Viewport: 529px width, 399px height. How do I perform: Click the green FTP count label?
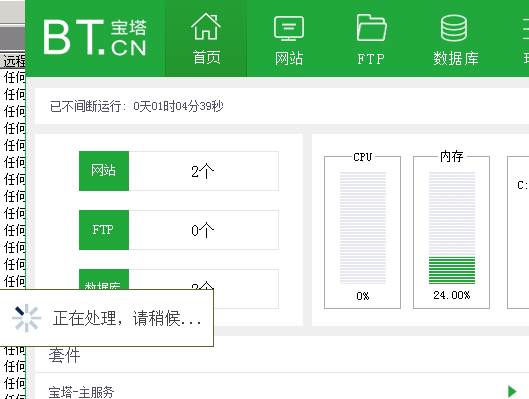pos(104,230)
